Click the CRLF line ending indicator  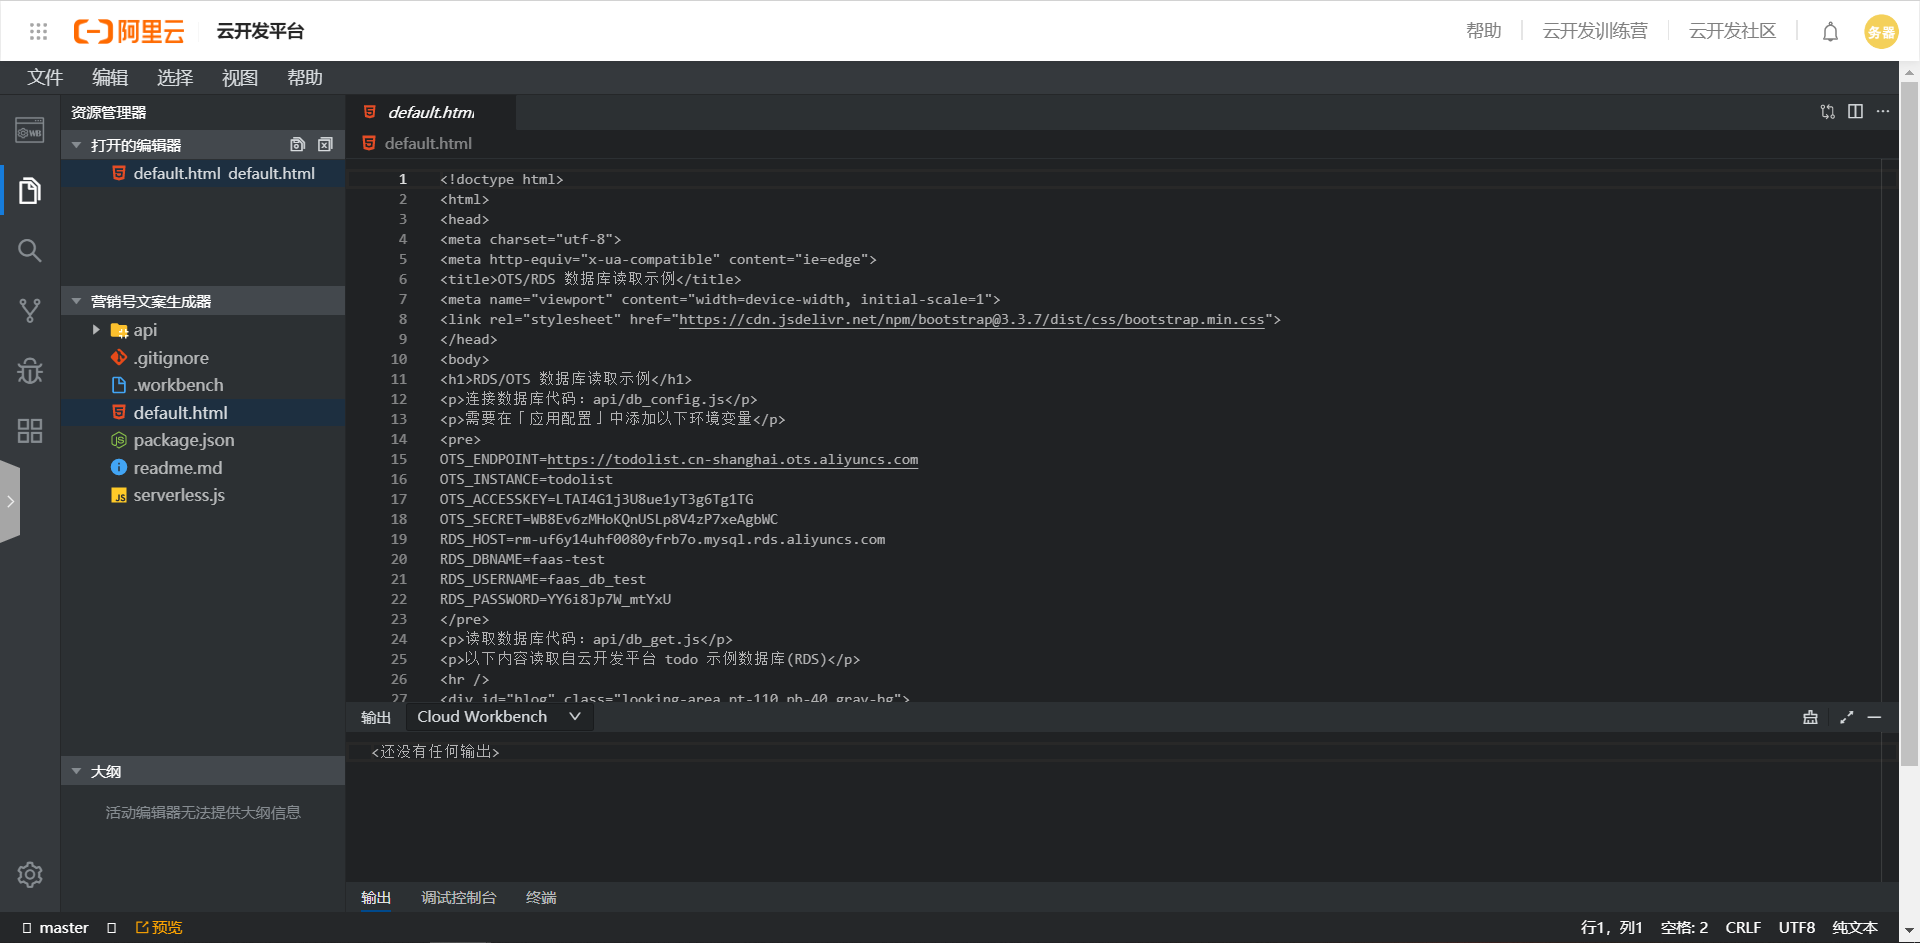1742,928
